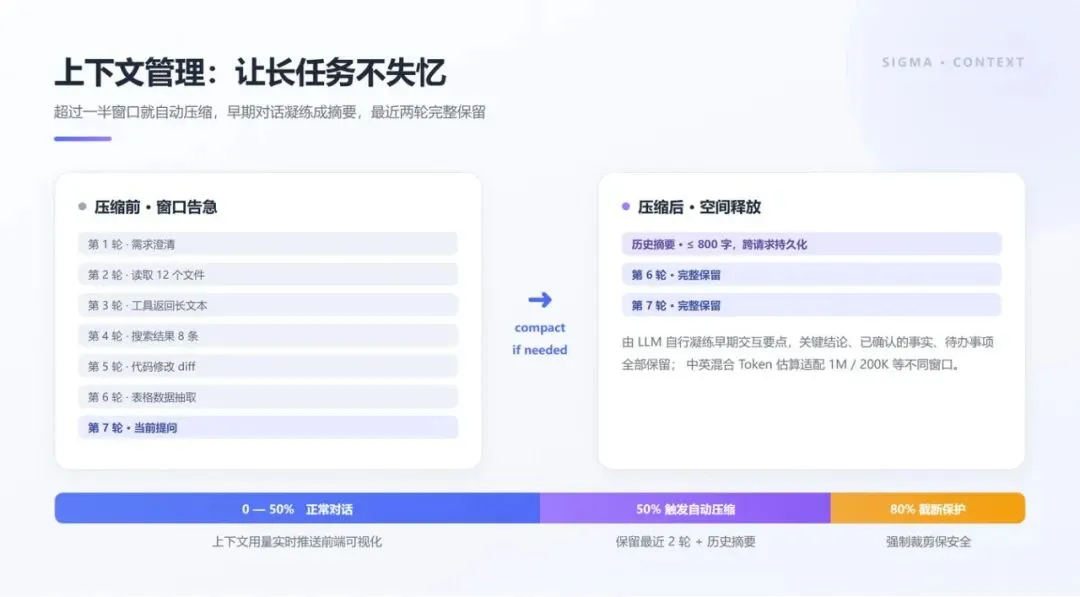Click the 50% 触发自动压缩 bar segment

click(685, 509)
